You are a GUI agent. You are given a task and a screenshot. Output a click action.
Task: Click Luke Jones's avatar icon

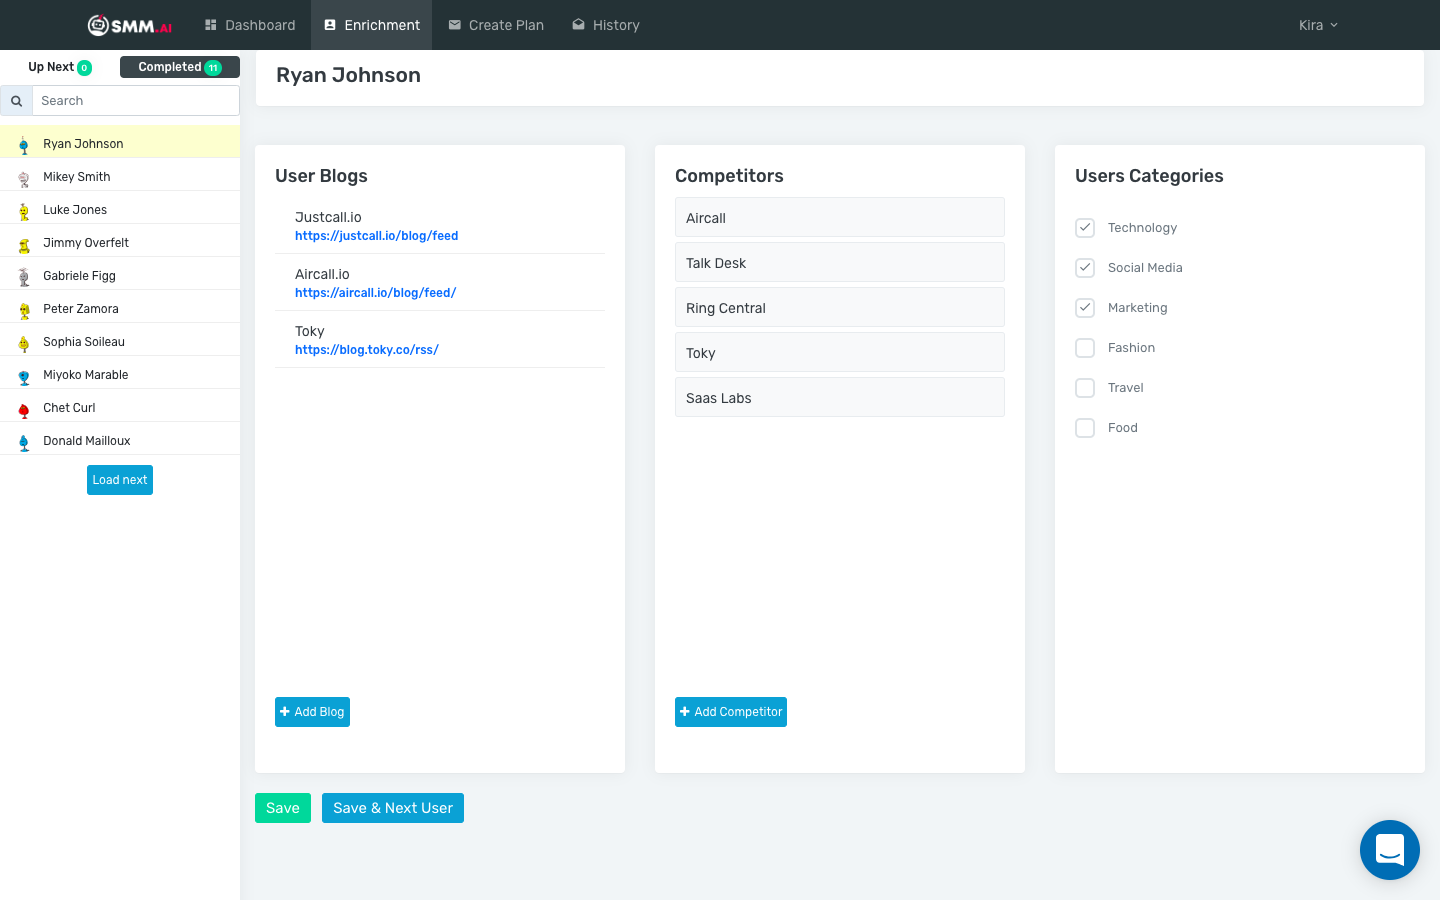(x=24, y=211)
